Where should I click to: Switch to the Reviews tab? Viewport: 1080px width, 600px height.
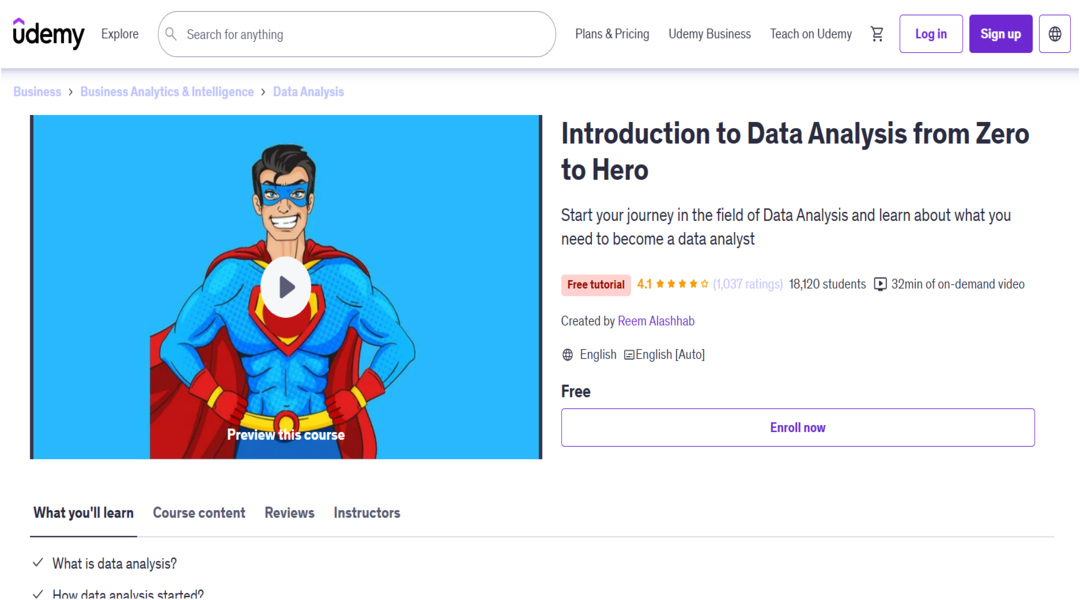point(289,513)
